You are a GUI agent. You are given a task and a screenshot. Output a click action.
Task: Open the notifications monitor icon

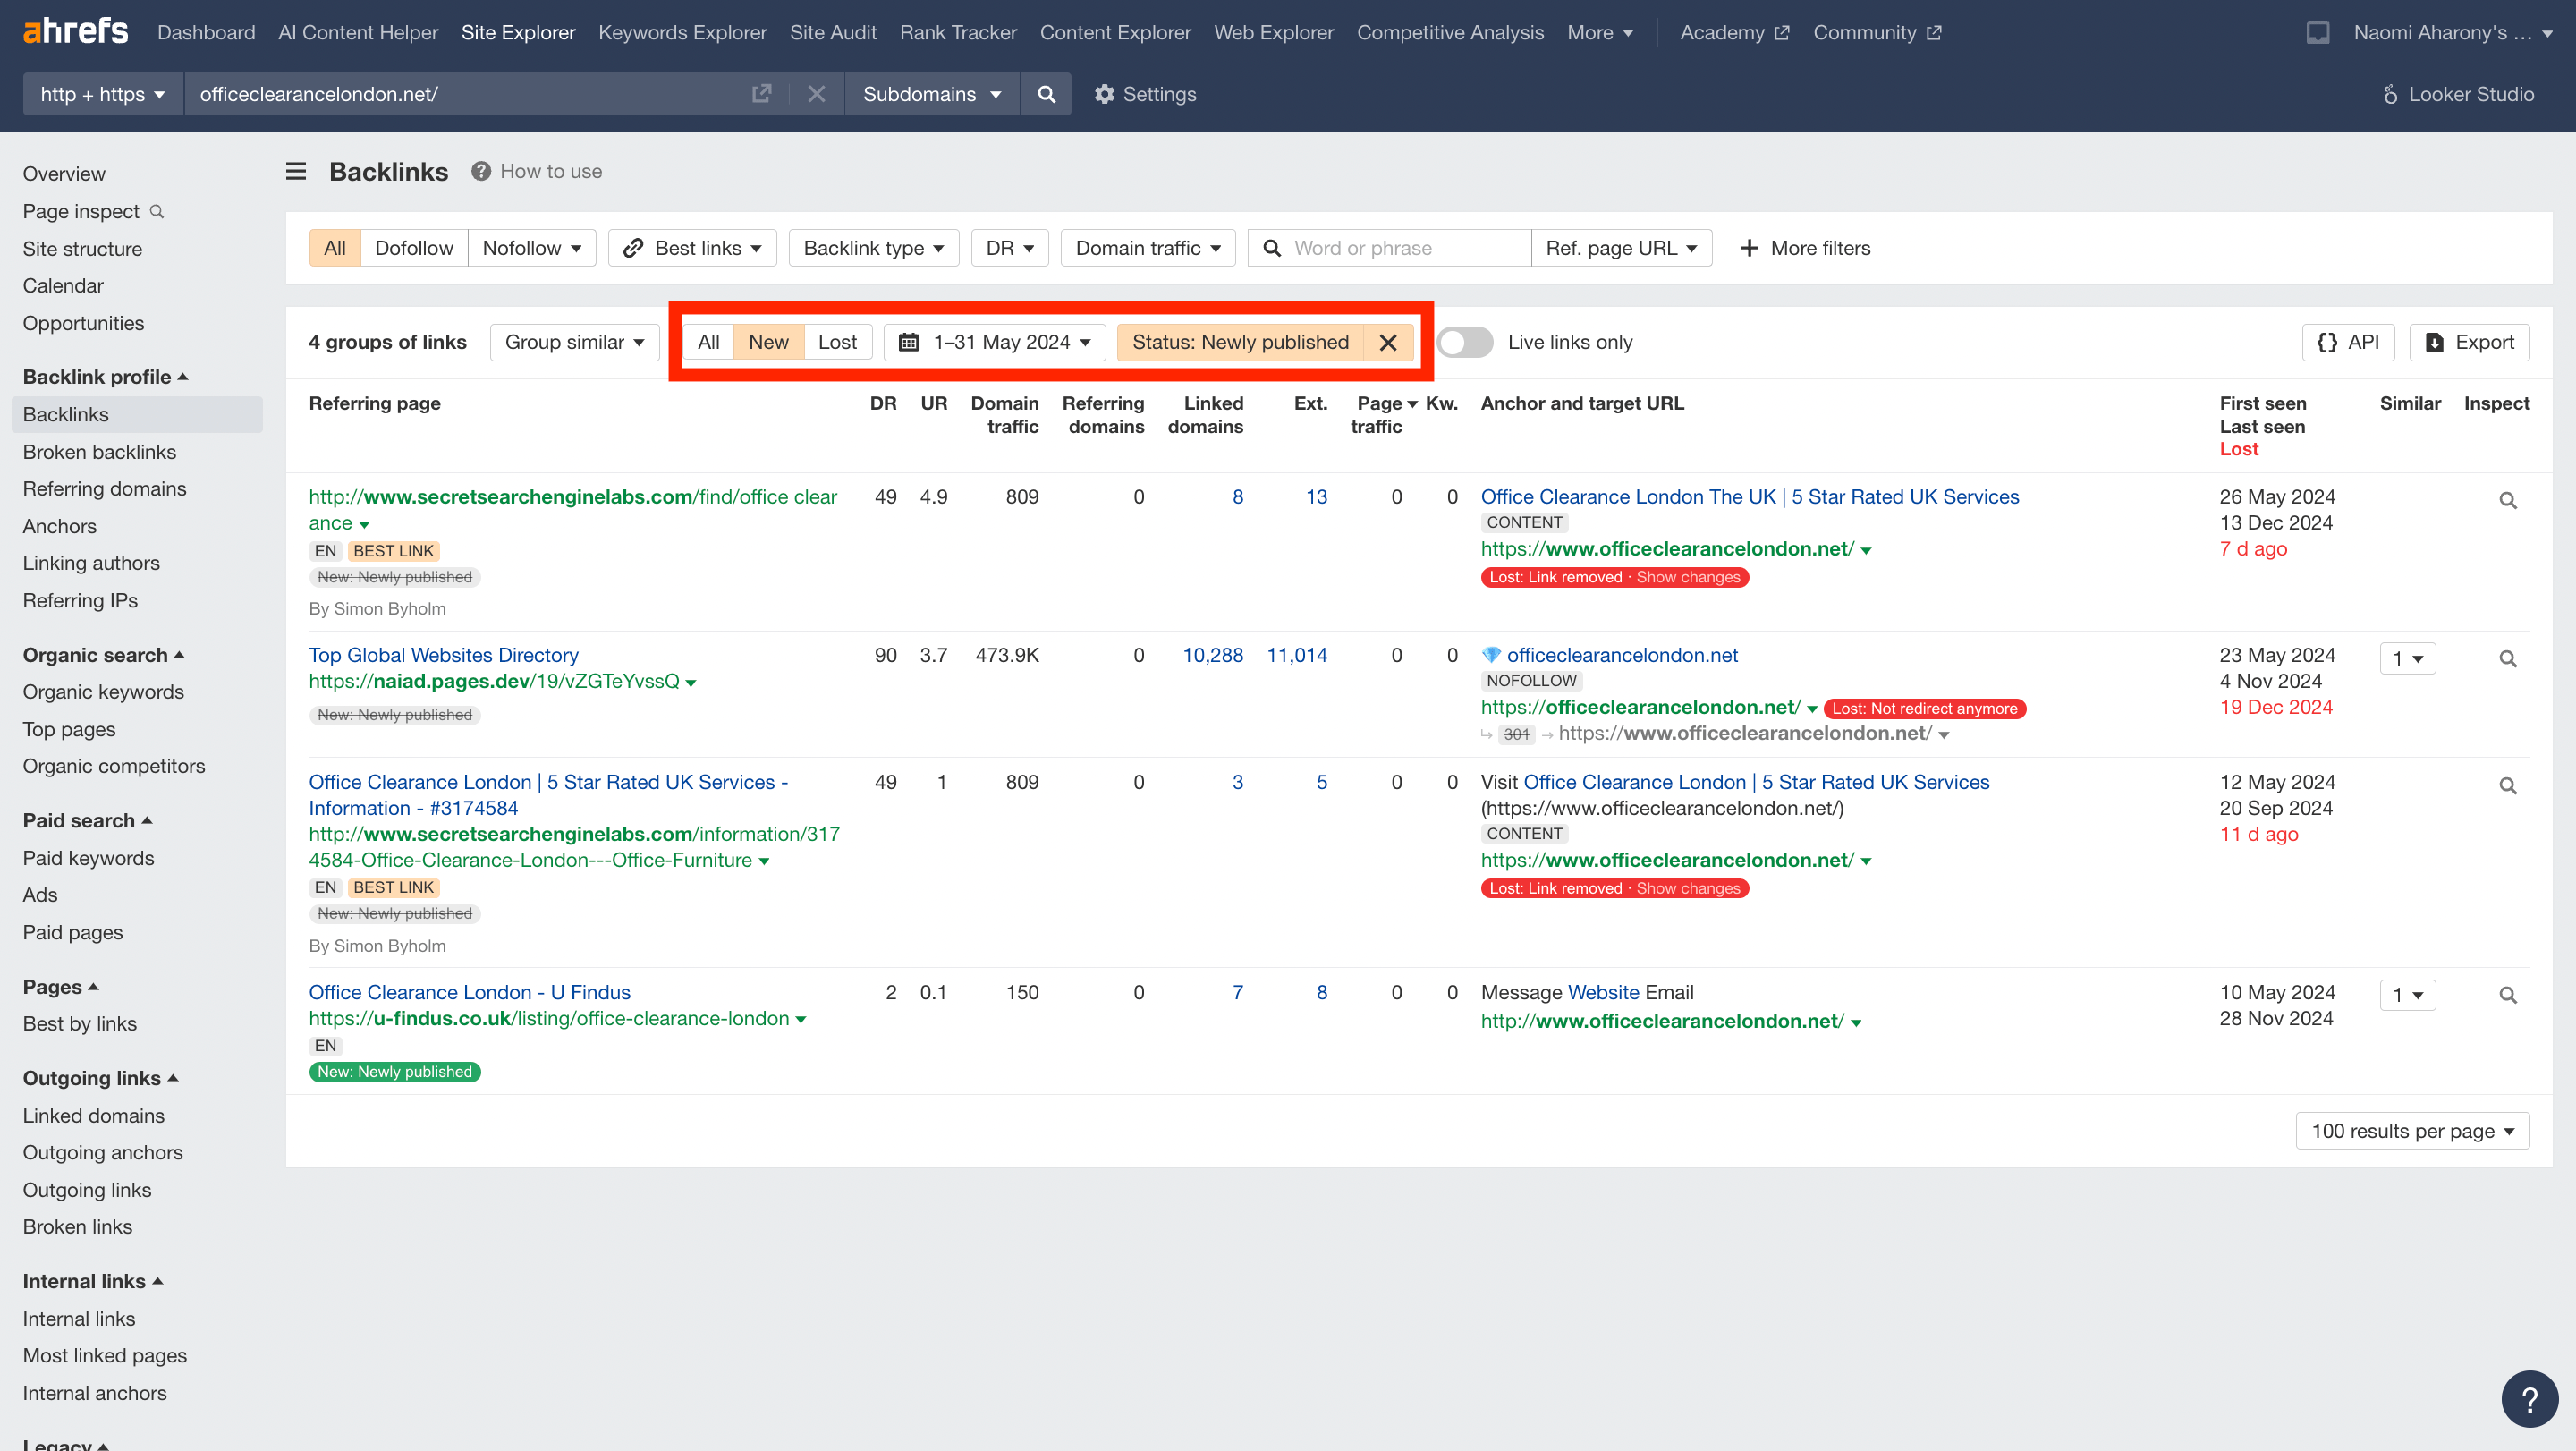2318,32
